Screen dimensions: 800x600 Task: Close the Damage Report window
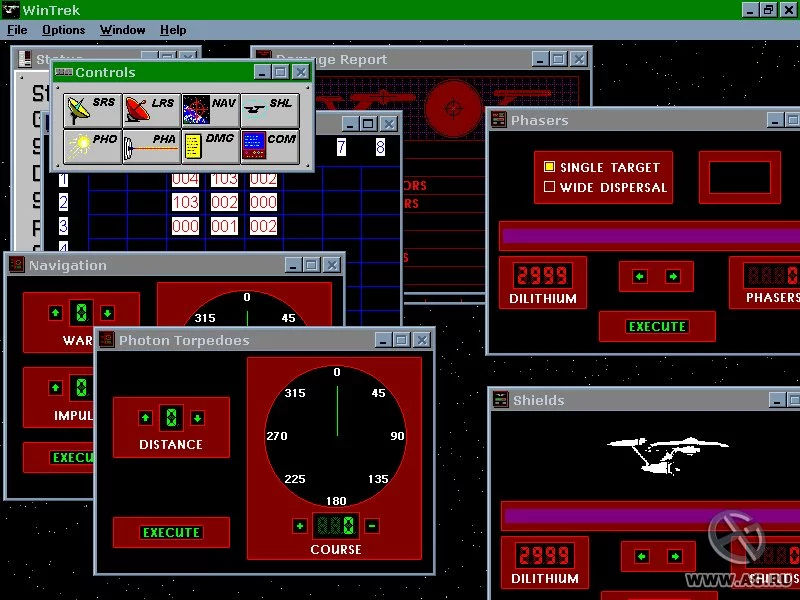[579, 59]
